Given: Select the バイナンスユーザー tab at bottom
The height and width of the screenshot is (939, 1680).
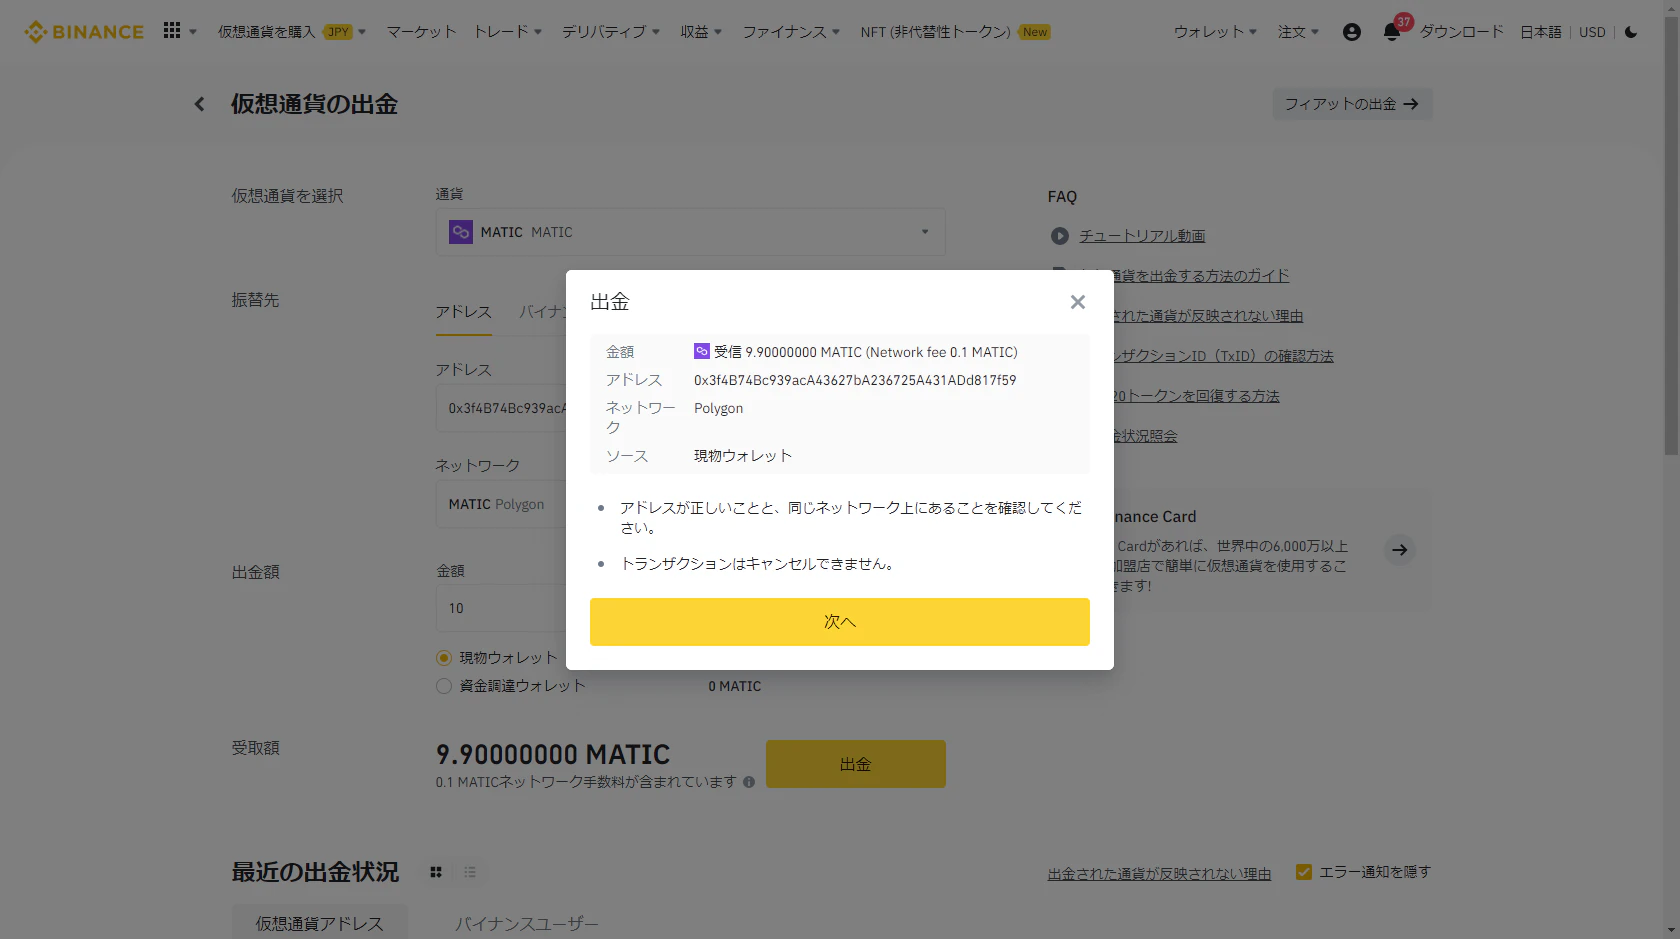Looking at the screenshot, I should tap(527, 924).
